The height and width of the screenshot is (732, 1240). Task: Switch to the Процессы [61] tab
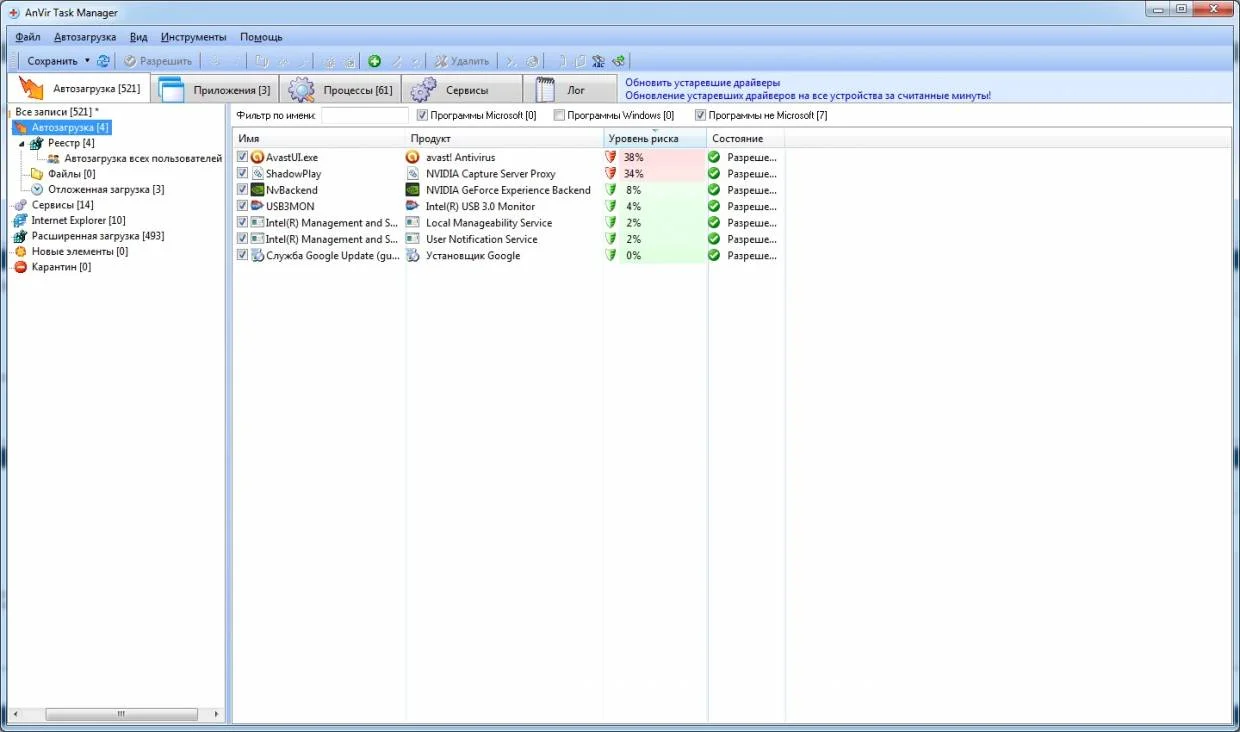[340, 89]
